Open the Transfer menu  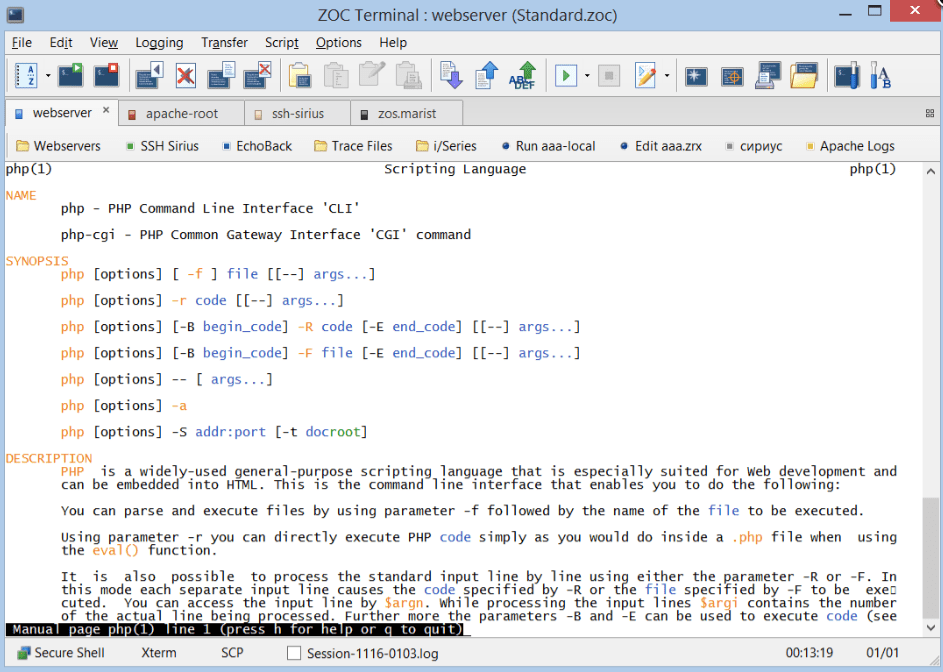coord(224,43)
